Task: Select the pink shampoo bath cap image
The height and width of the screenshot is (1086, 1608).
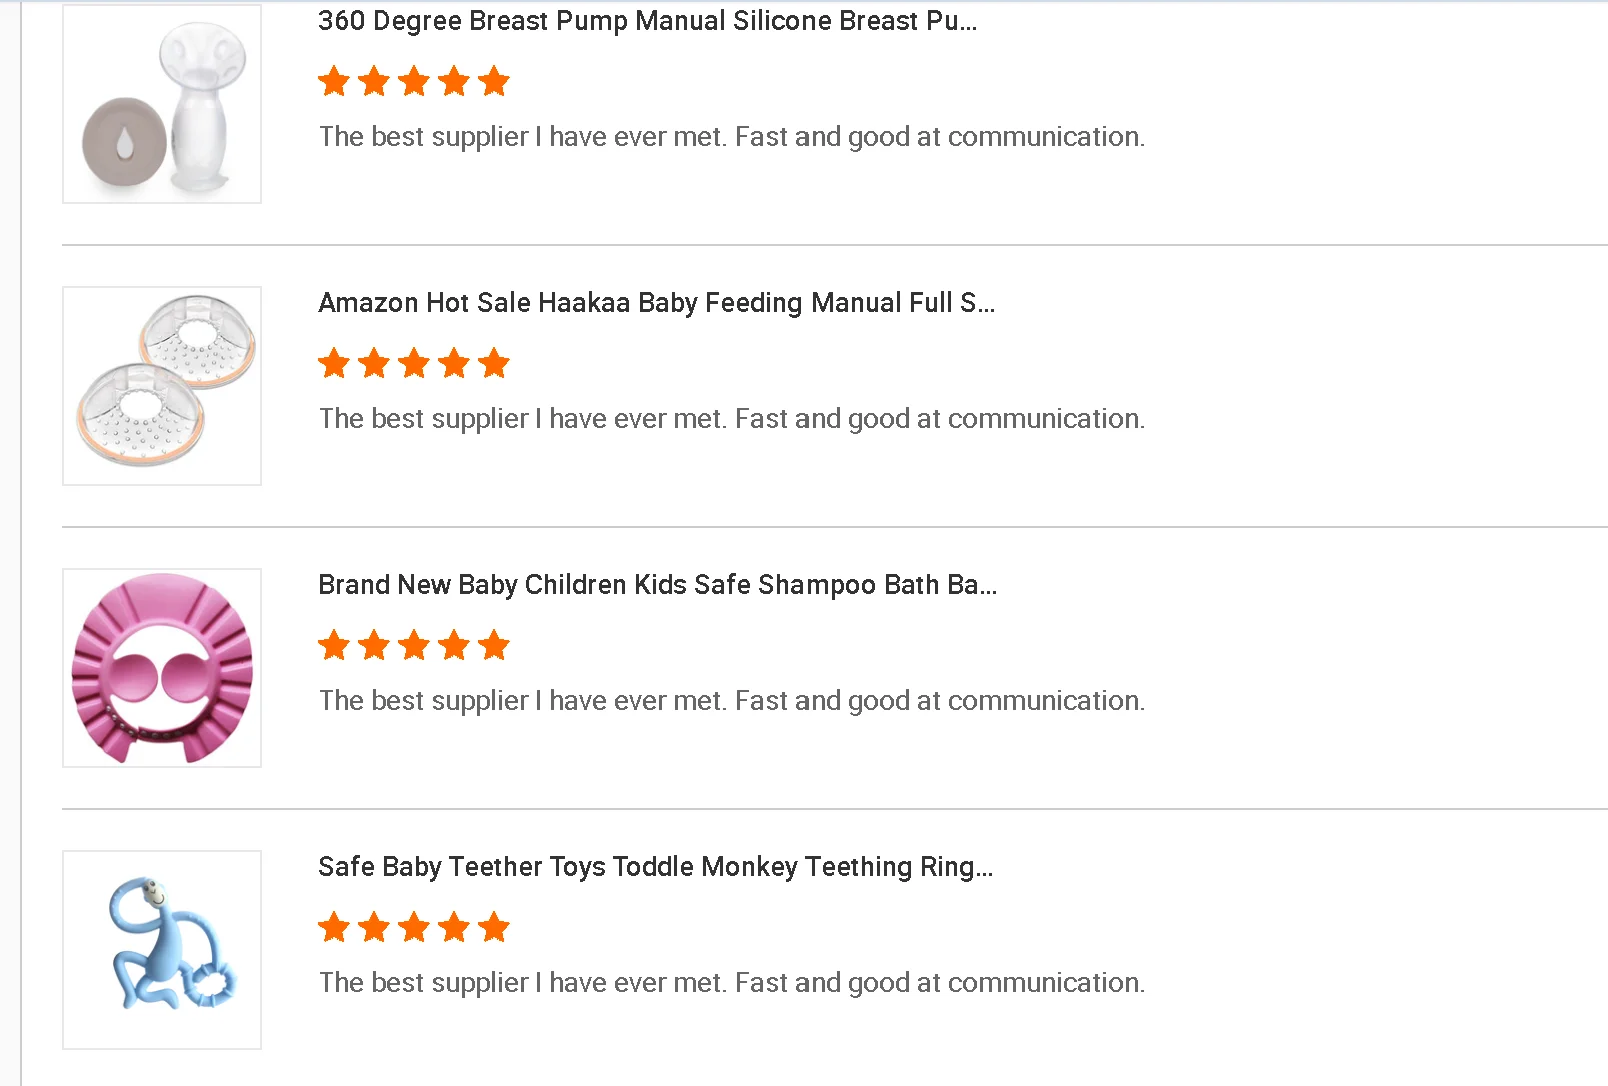Action: click(162, 668)
